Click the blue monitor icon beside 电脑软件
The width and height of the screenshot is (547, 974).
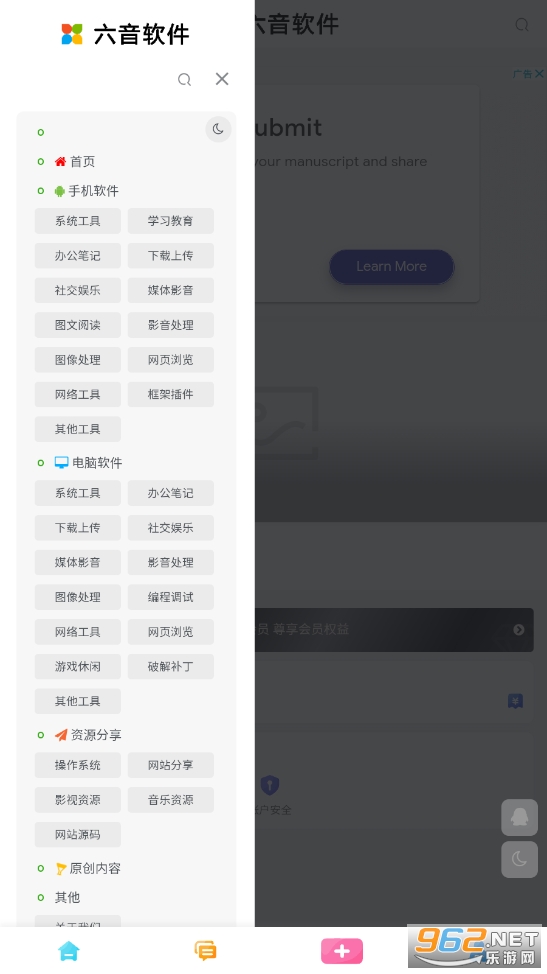(x=61, y=463)
